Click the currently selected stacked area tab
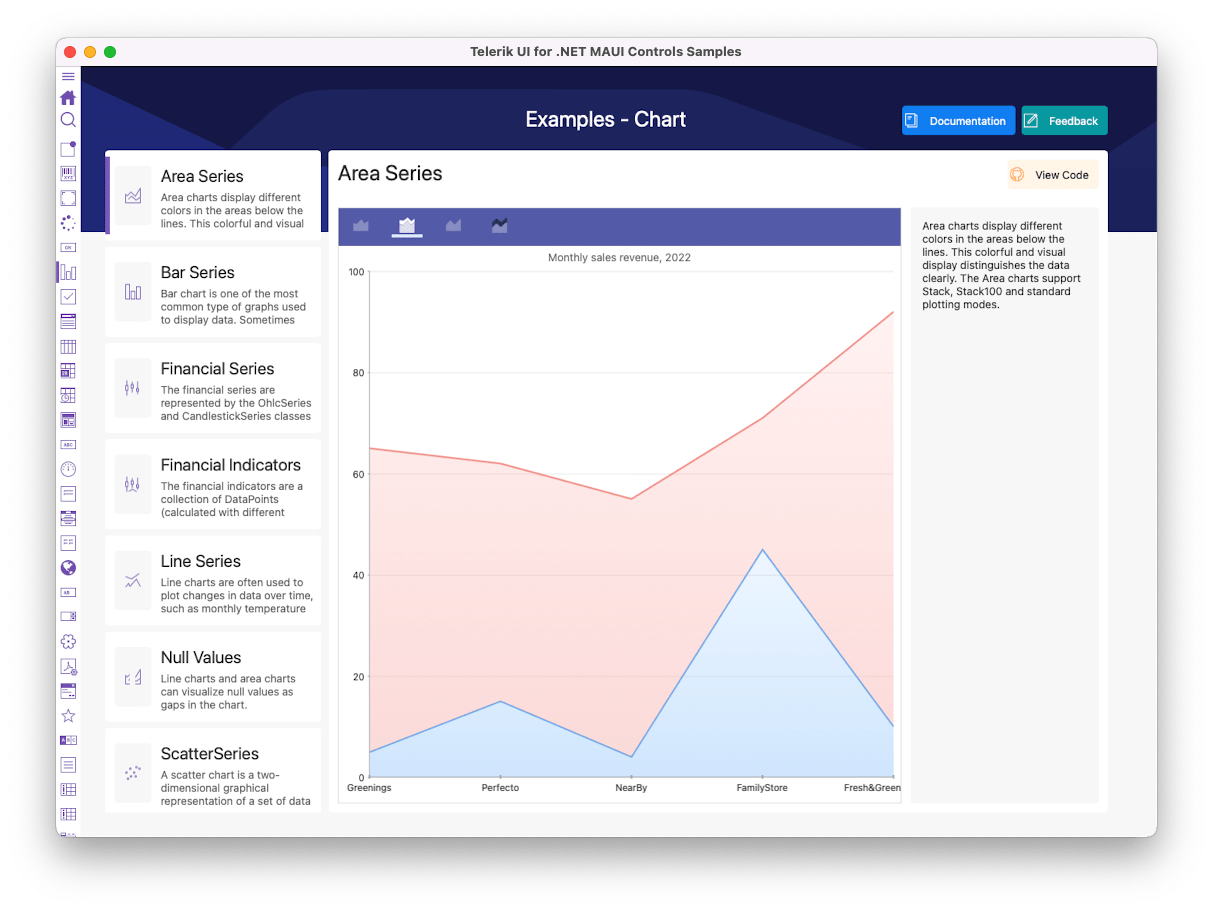The height and width of the screenshot is (911, 1213). (x=407, y=226)
